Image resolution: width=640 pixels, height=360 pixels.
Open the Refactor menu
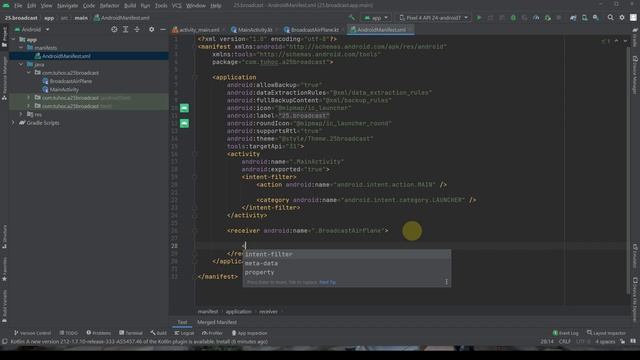point(109,6)
